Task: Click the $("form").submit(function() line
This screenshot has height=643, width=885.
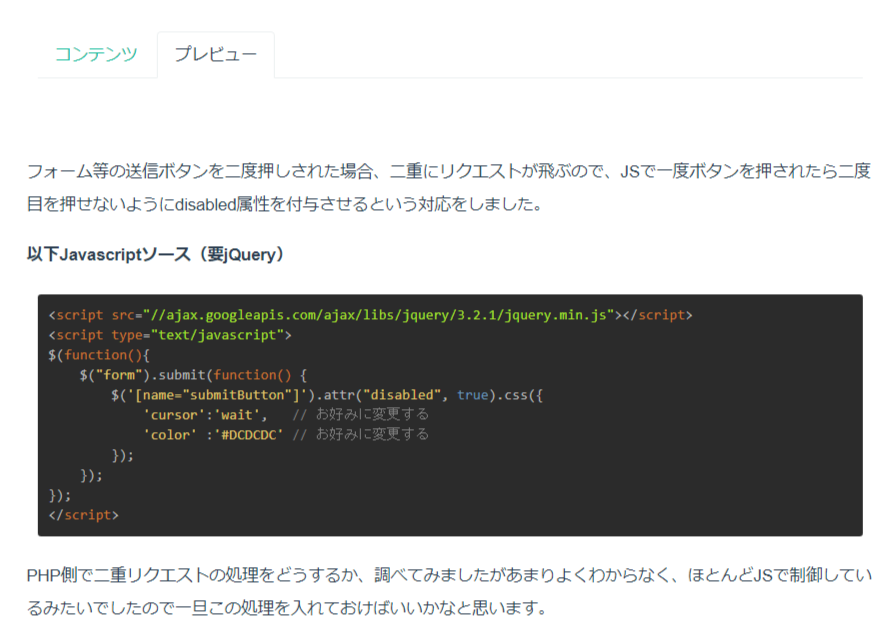Action: coord(193,375)
